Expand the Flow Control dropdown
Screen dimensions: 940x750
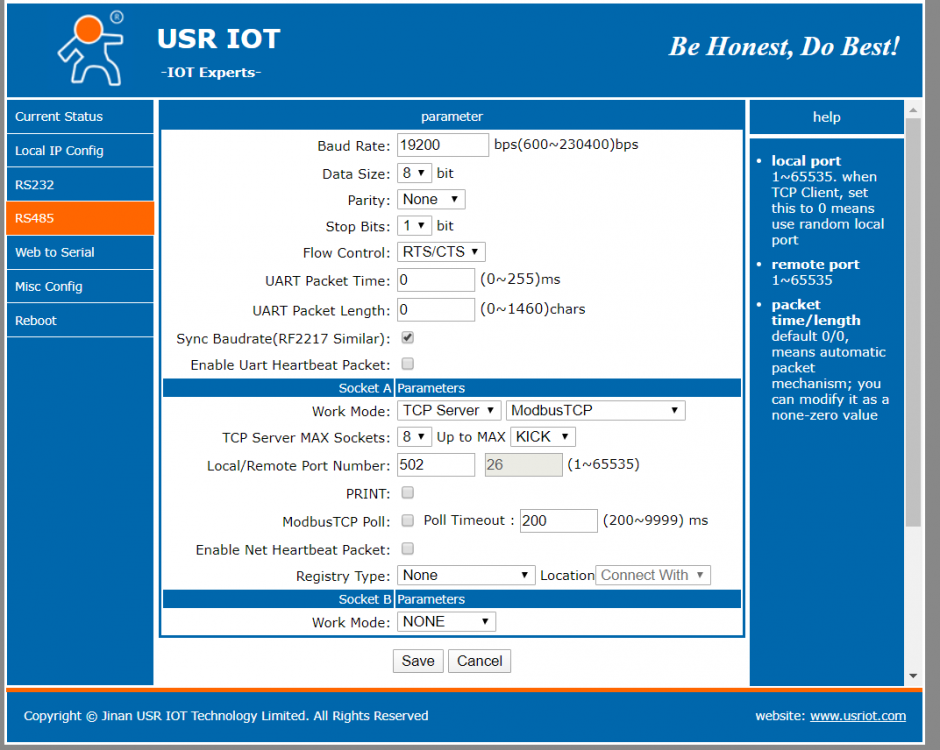click(x=441, y=251)
